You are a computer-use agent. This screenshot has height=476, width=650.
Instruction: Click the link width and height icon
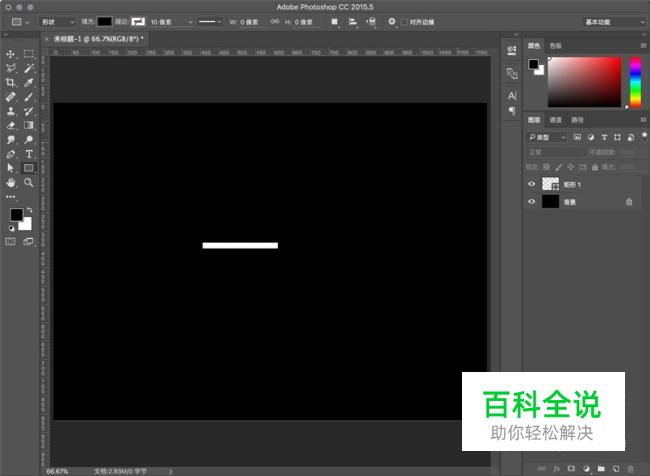pyautogui.click(x=274, y=22)
